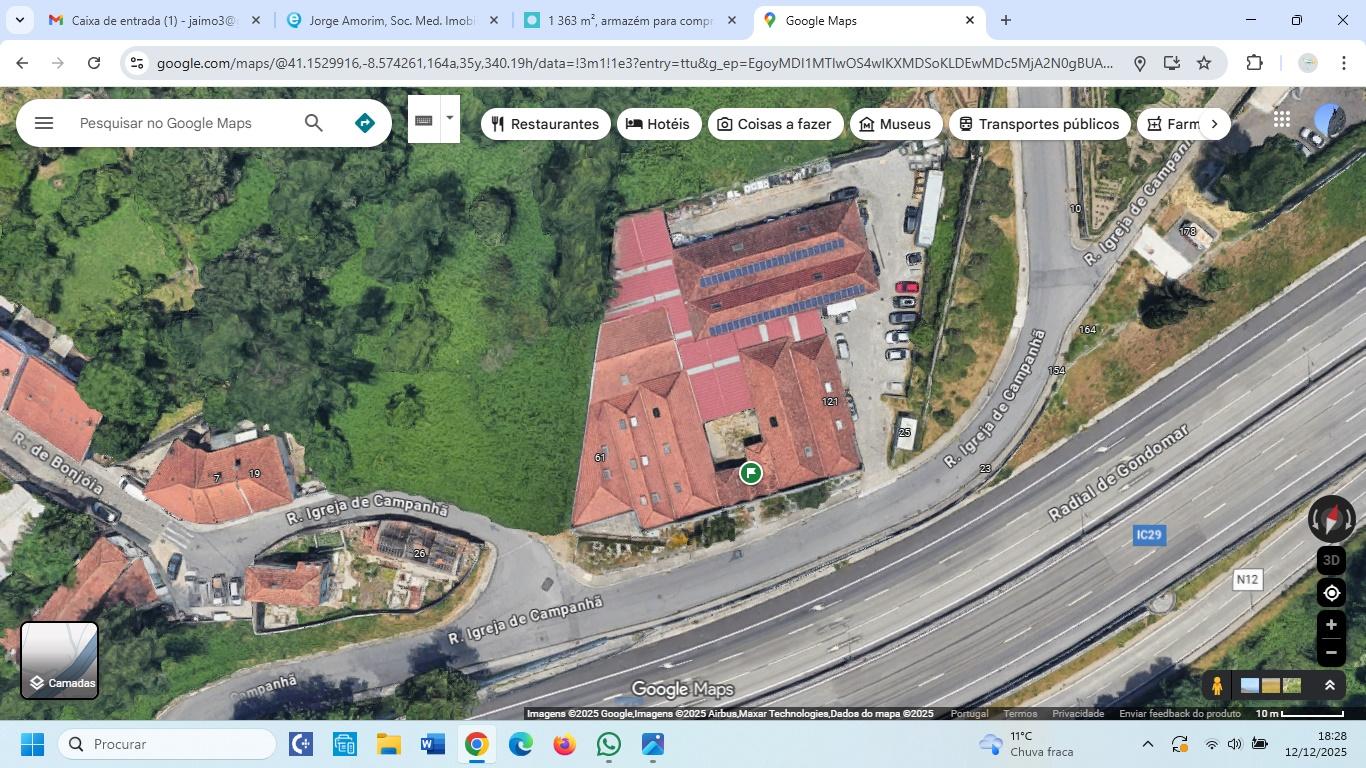Open WhatsApp from the taskbar
Screen dimensions: 1366x768
pos(609,744)
